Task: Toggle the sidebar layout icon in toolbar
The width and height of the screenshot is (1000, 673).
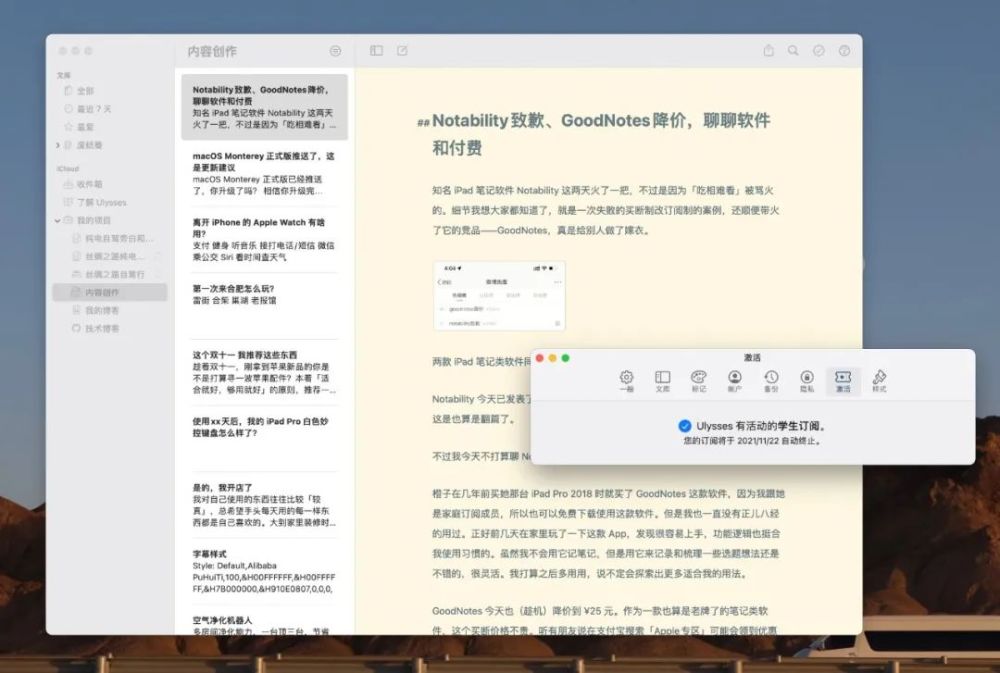Action: 376,50
